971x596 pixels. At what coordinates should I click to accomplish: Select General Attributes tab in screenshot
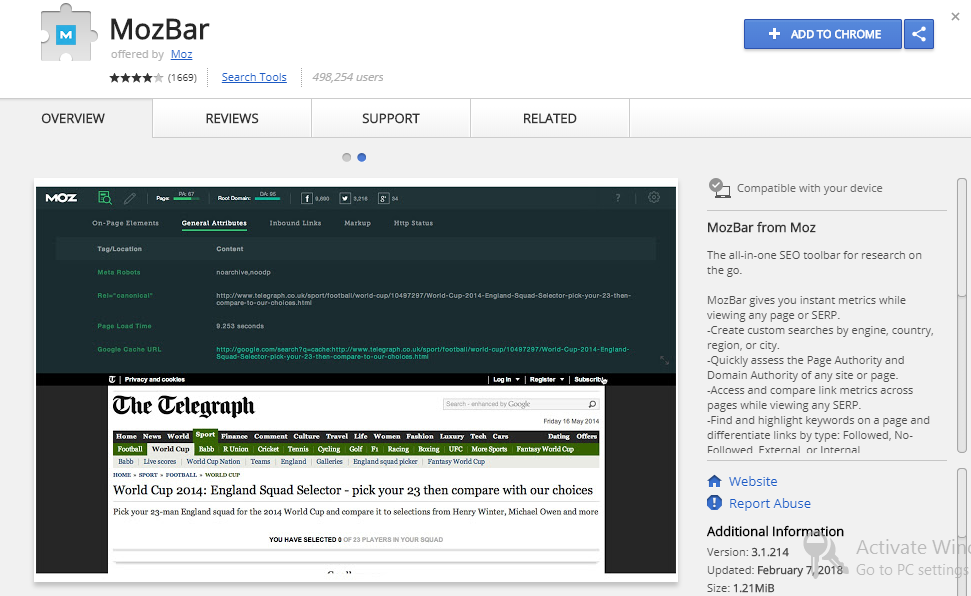click(214, 223)
